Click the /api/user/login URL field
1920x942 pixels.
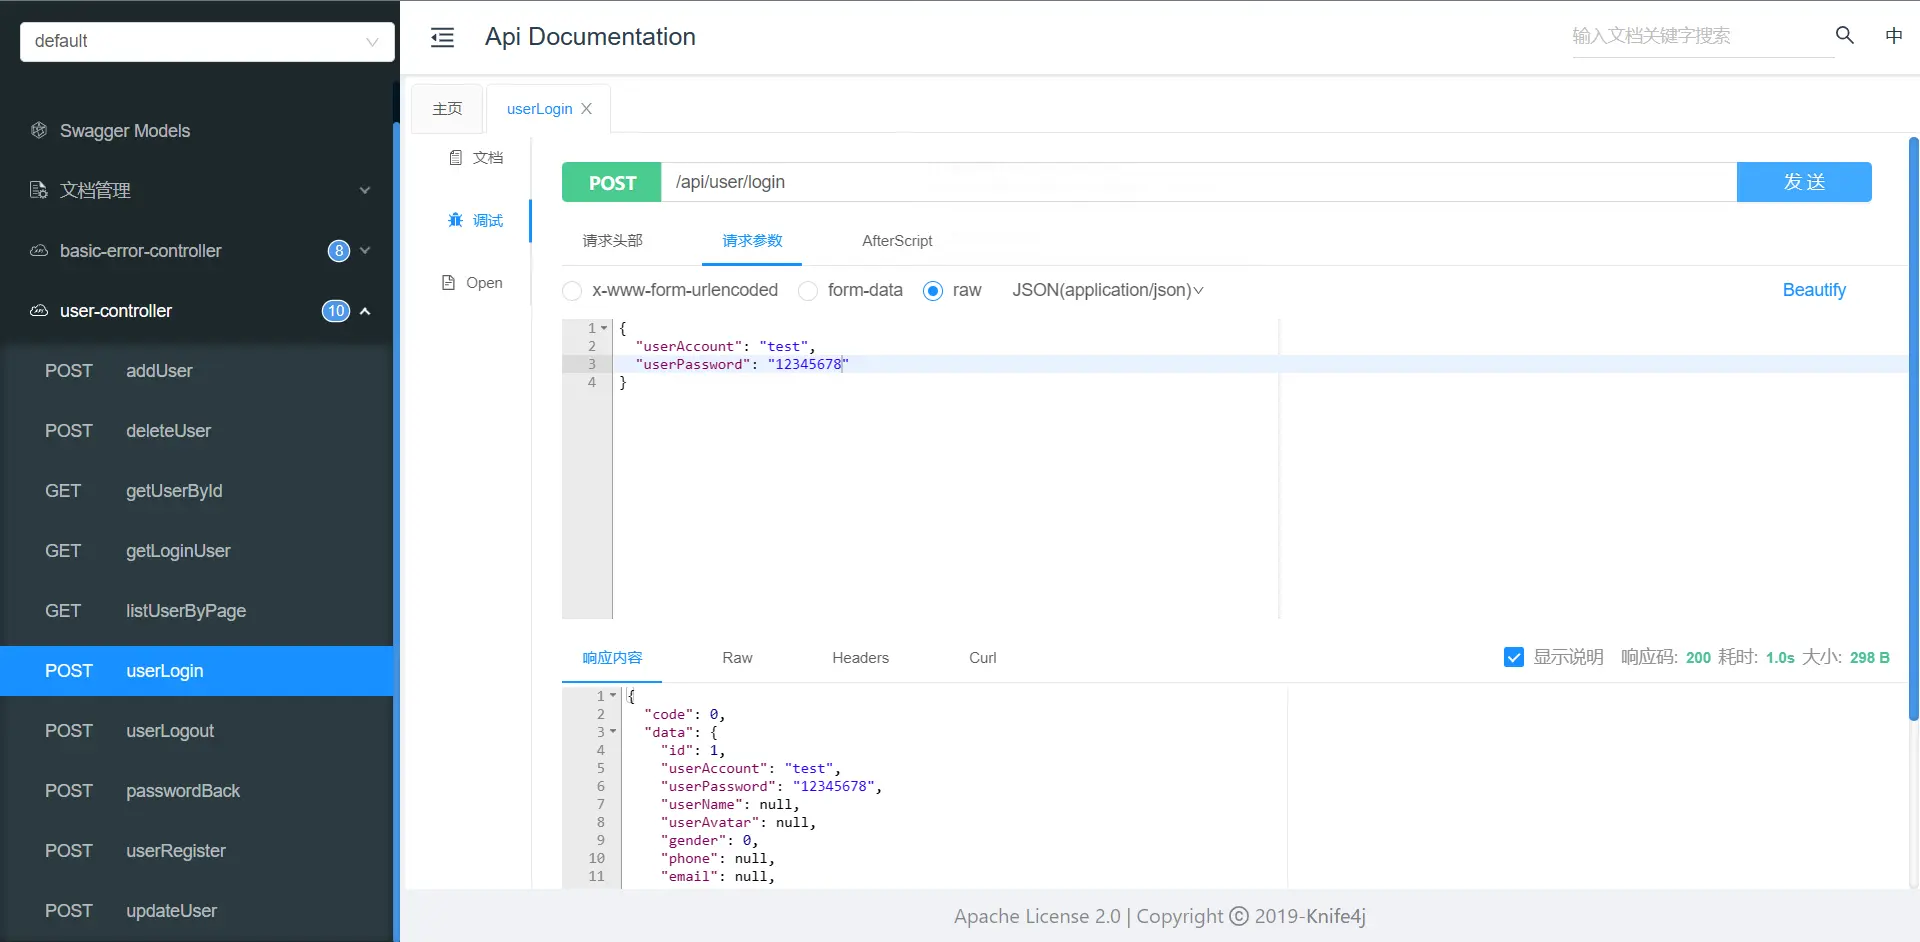(x=1199, y=182)
